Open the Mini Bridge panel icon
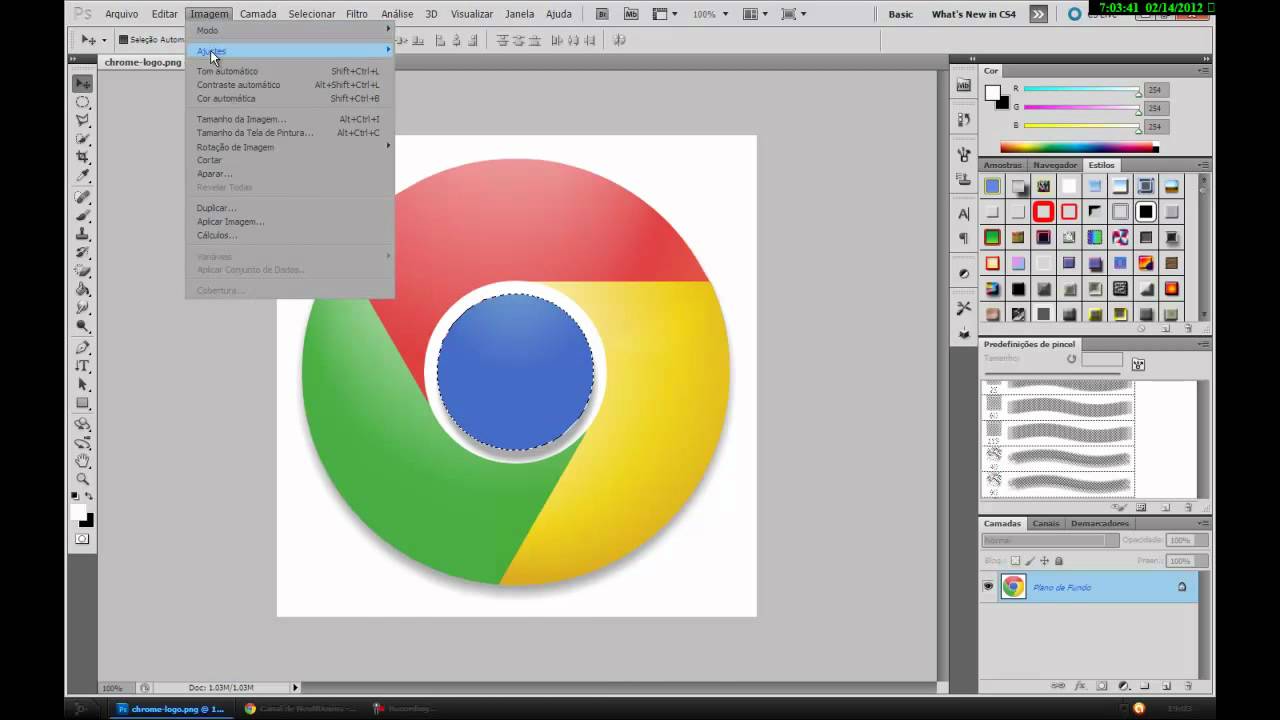This screenshot has width=1280, height=720. pyautogui.click(x=964, y=86)
